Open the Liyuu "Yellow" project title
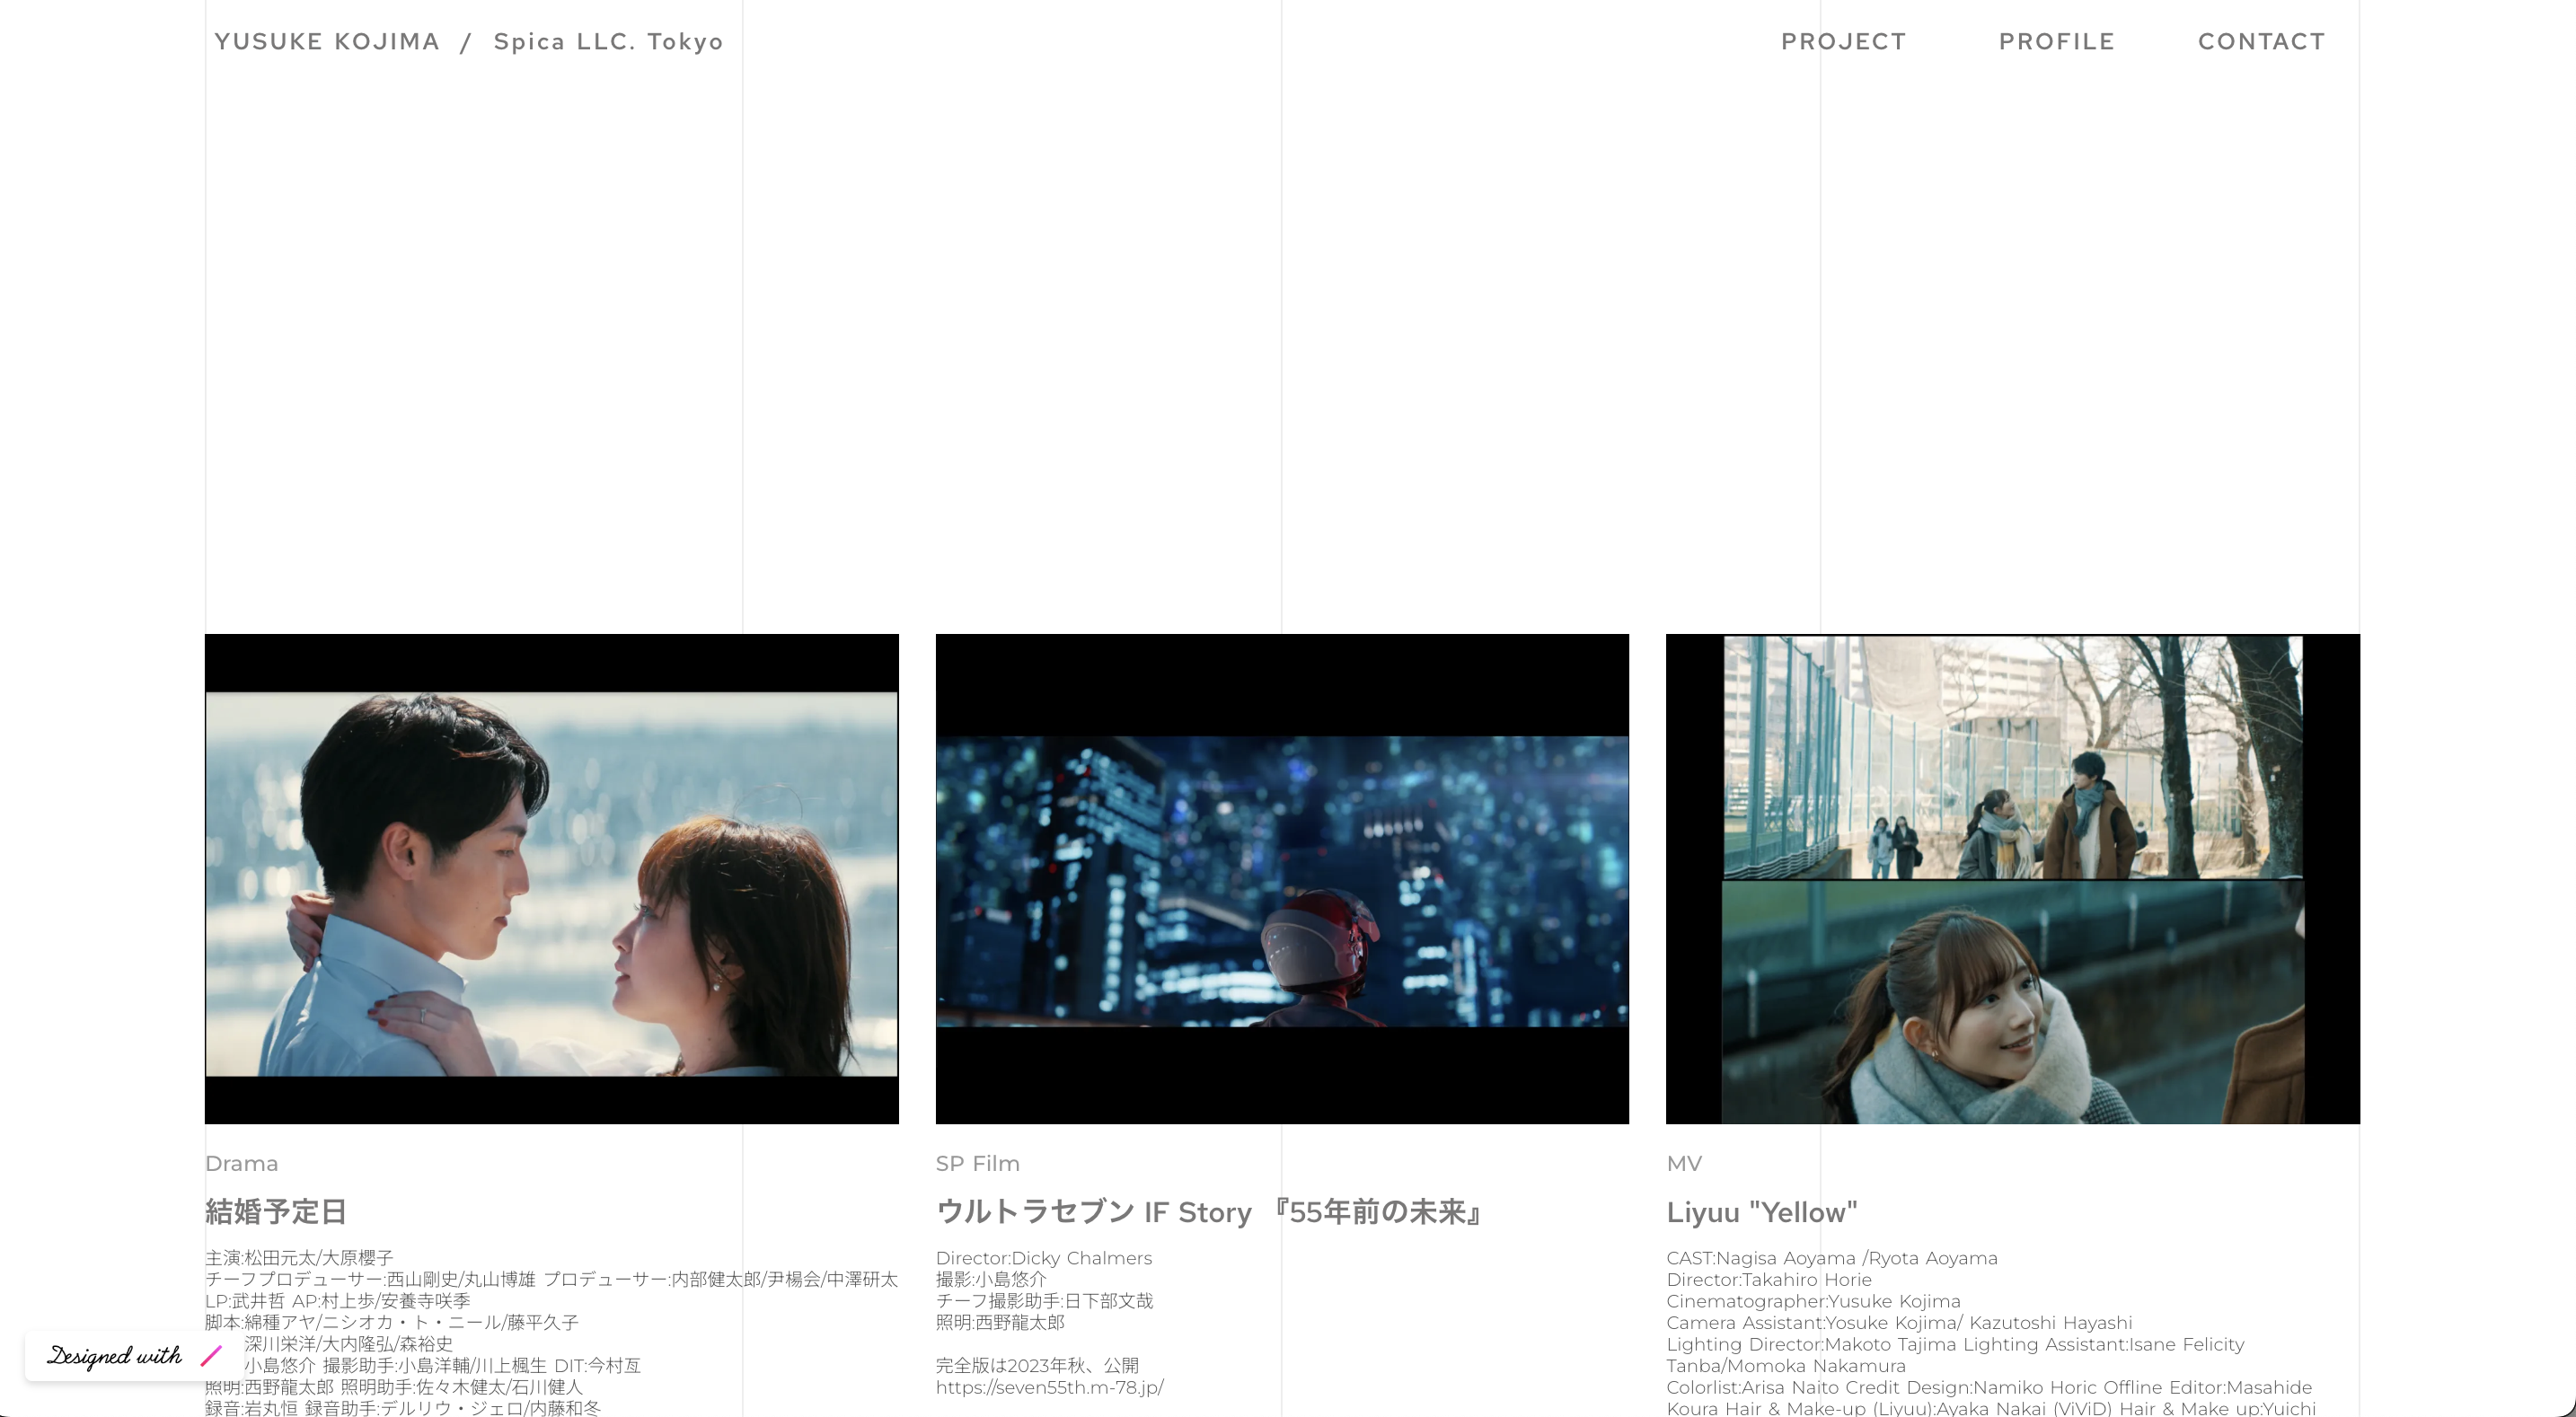2576x1417 pixels. click(x=1761, y=1212)
